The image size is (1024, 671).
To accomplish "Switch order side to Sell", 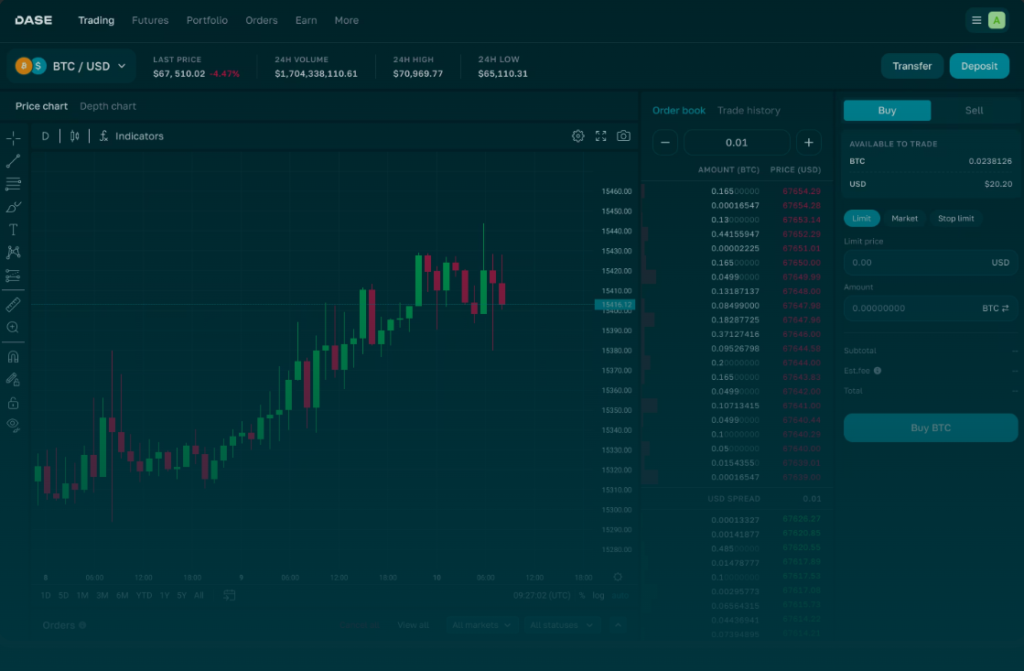I will [x=974, y=110].
